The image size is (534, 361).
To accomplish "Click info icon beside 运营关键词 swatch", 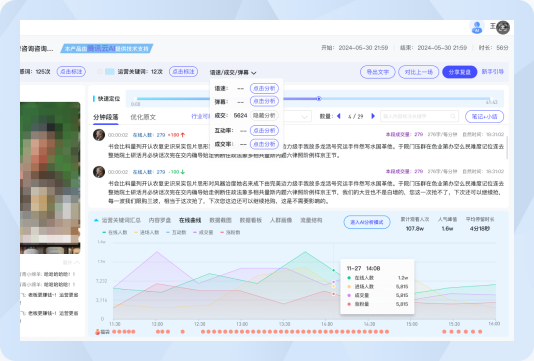I will pyautogui.click(x=100, y=72).
